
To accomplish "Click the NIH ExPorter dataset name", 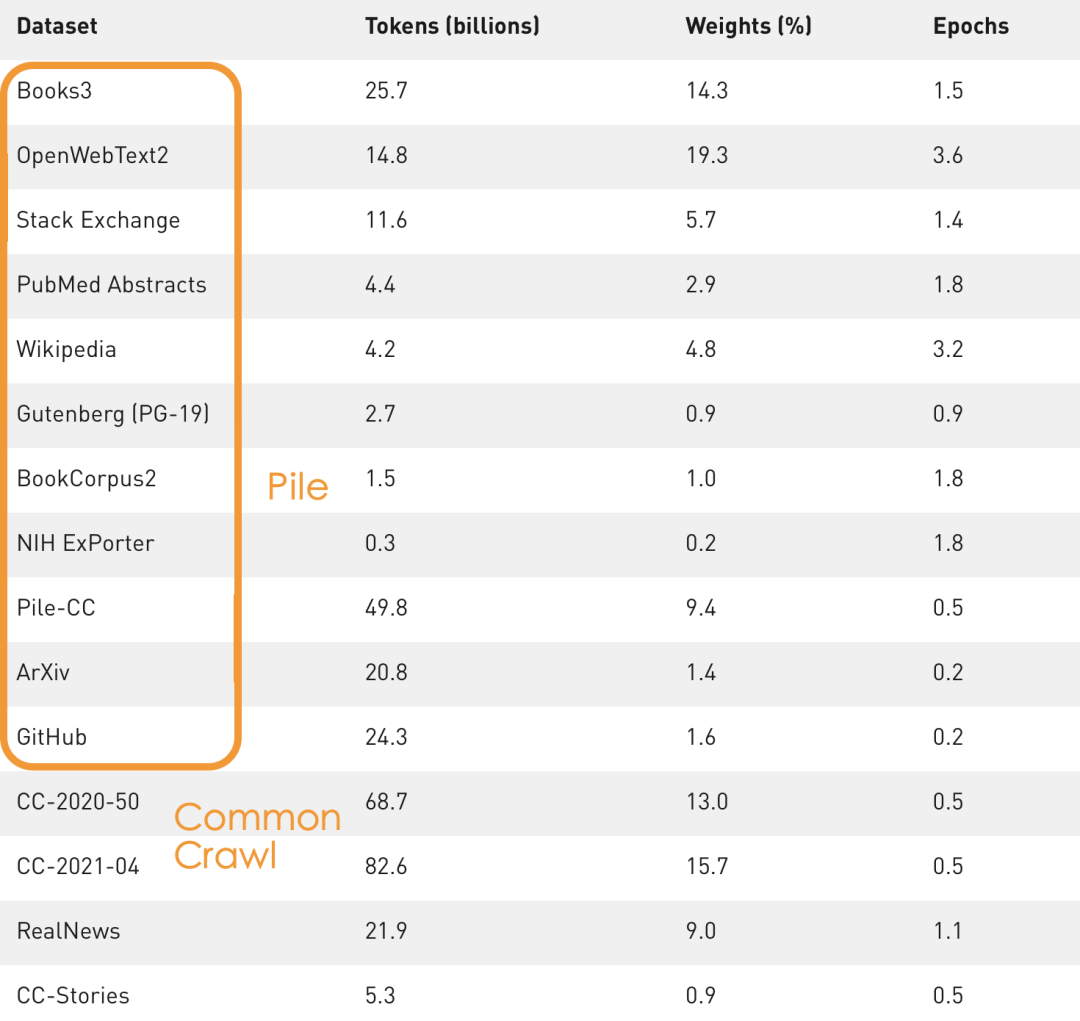I will point(85,544).
